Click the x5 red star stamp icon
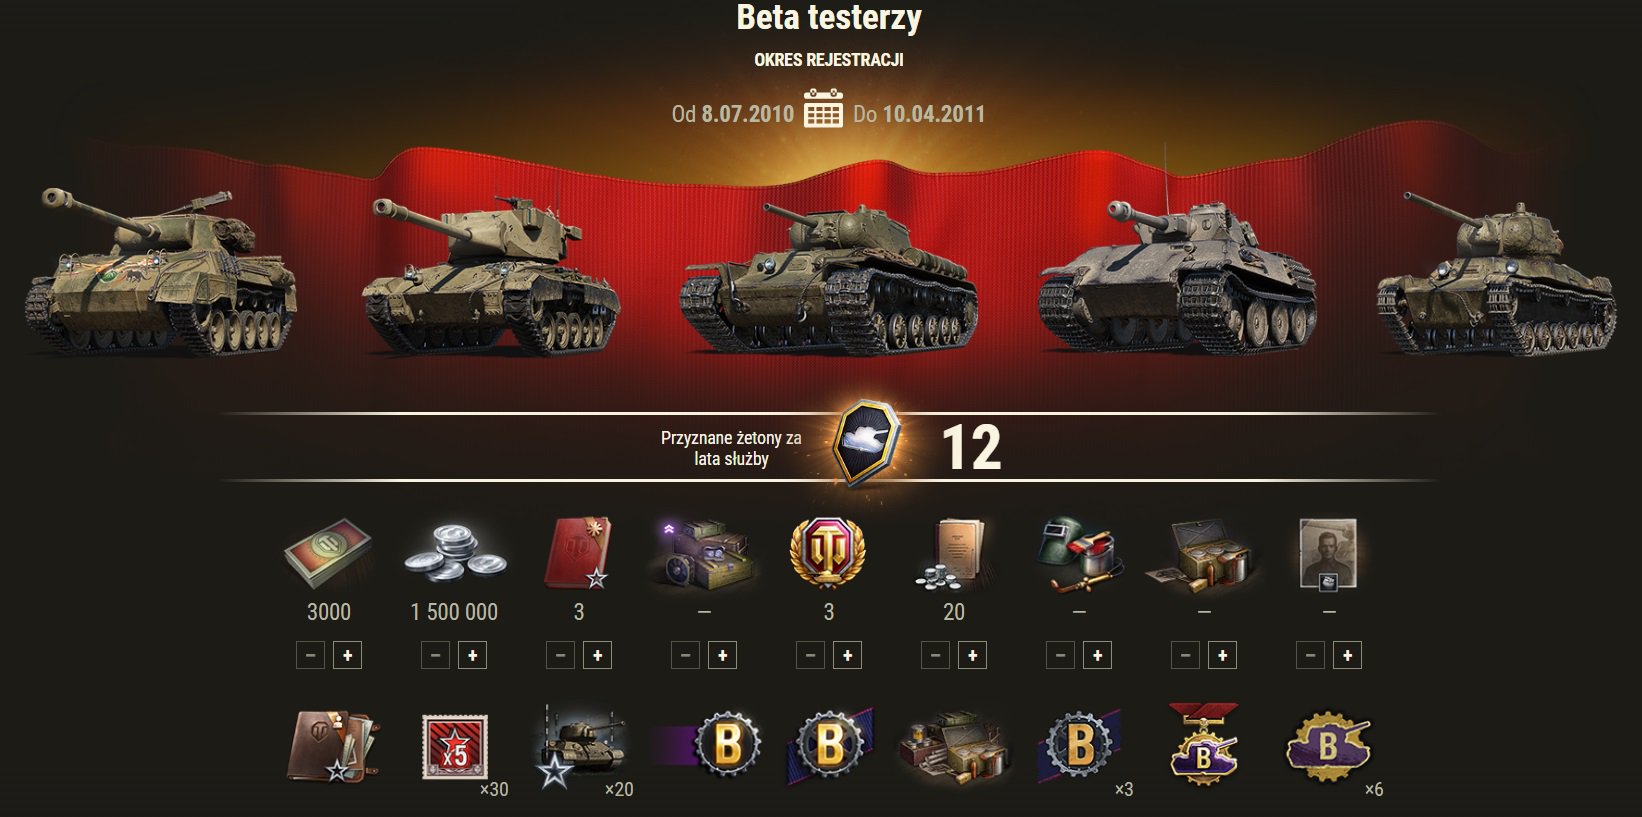 coord(455,747)
